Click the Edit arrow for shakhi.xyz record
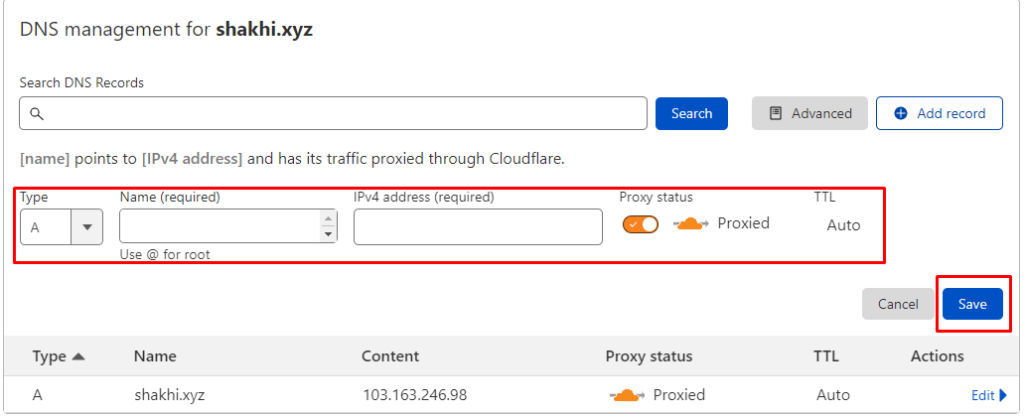1024x420 pixels. pos(1003,395)
